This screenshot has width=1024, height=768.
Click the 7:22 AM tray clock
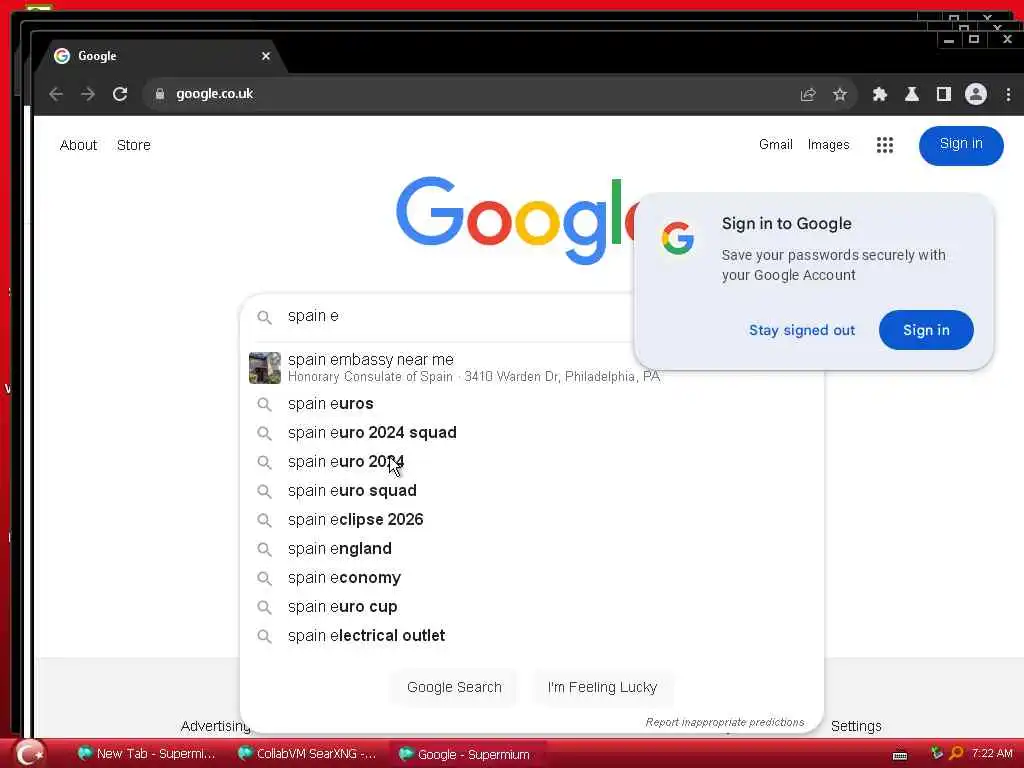click(x=992, y=754)
